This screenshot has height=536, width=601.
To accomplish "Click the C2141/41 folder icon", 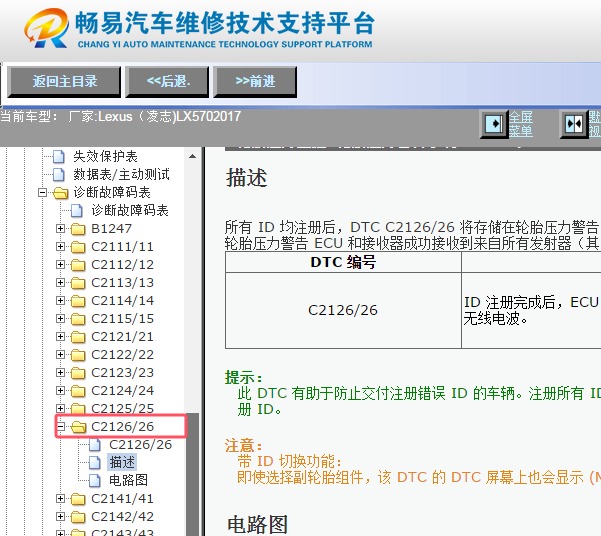I will click(78, 498).
